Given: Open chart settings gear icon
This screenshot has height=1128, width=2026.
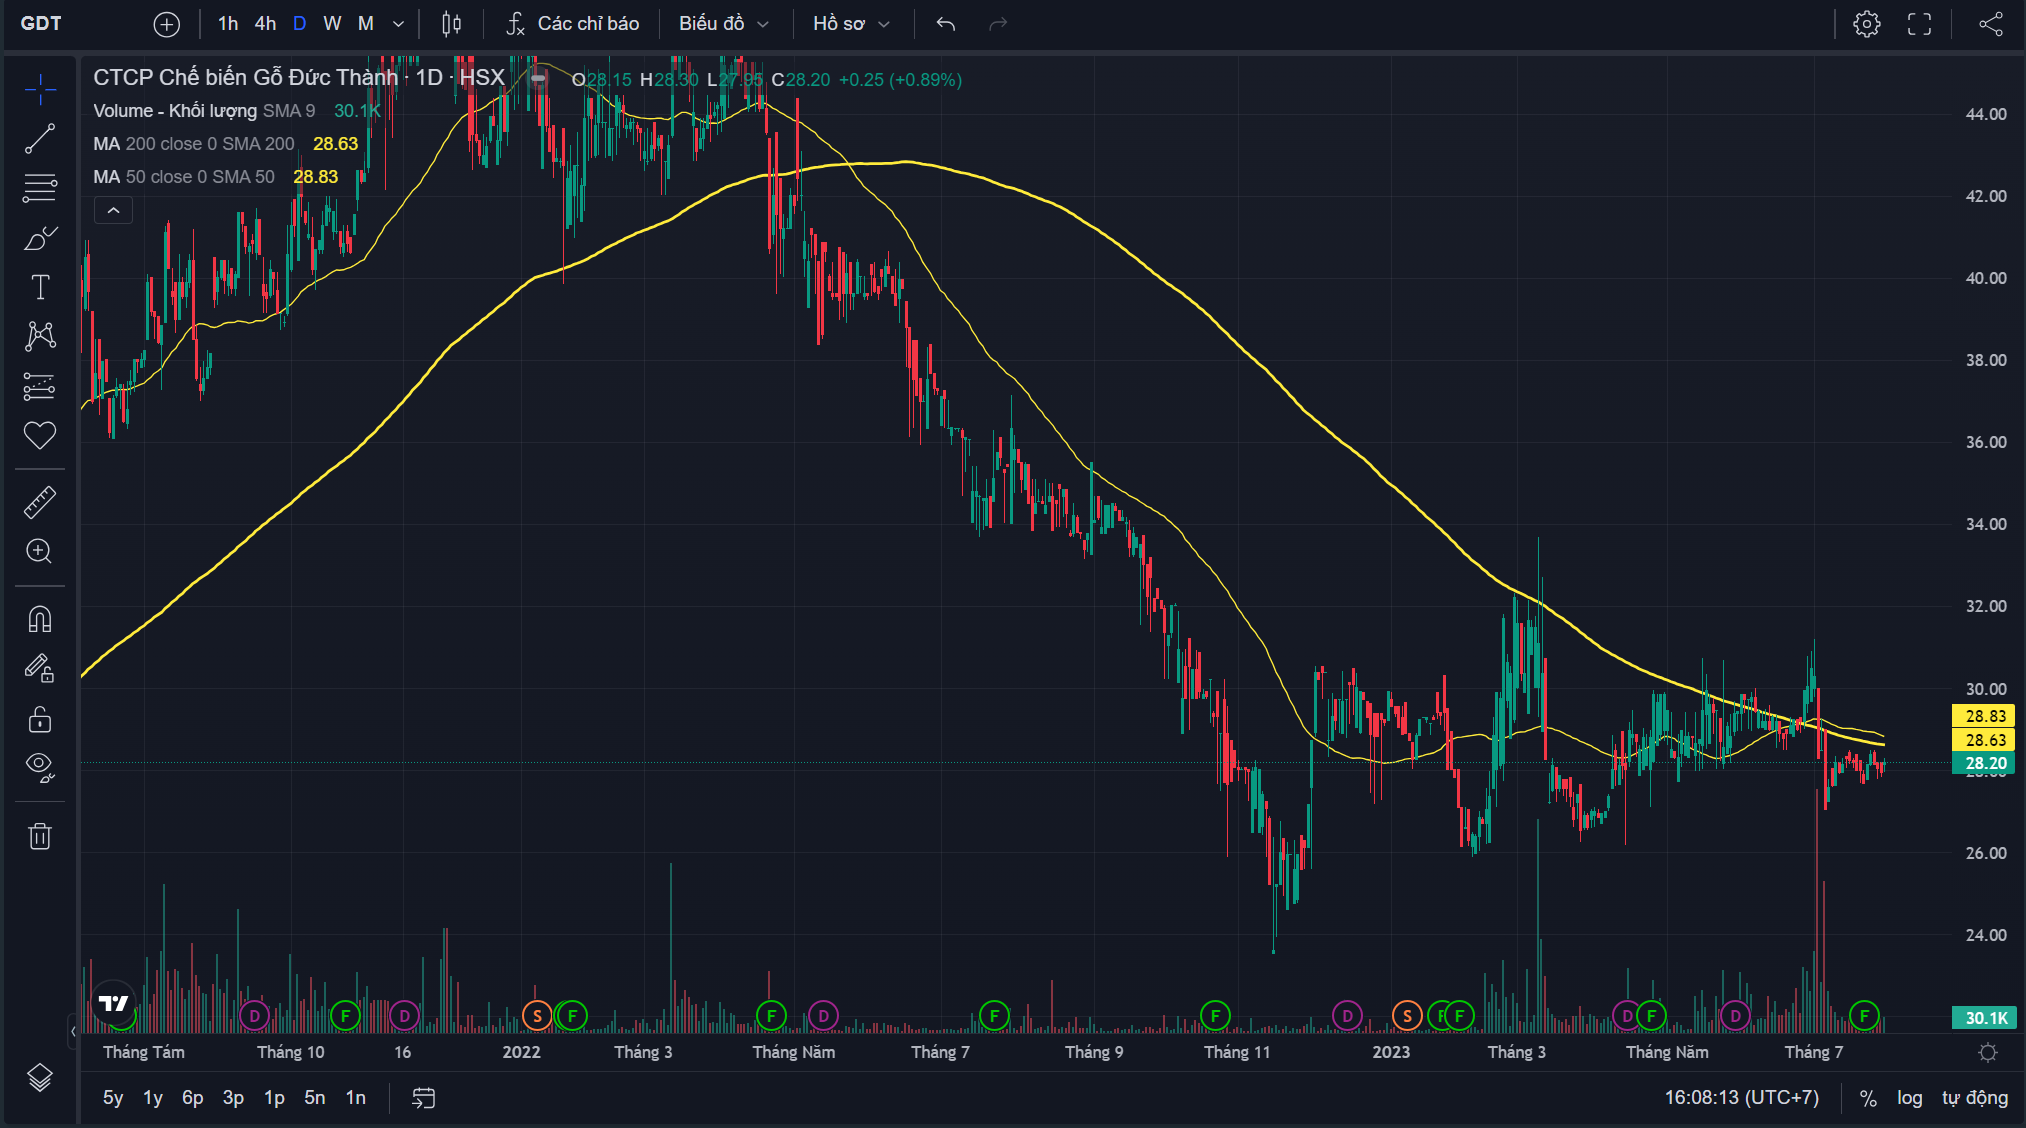Looking at the screenshot, I should click(1866, 24).
